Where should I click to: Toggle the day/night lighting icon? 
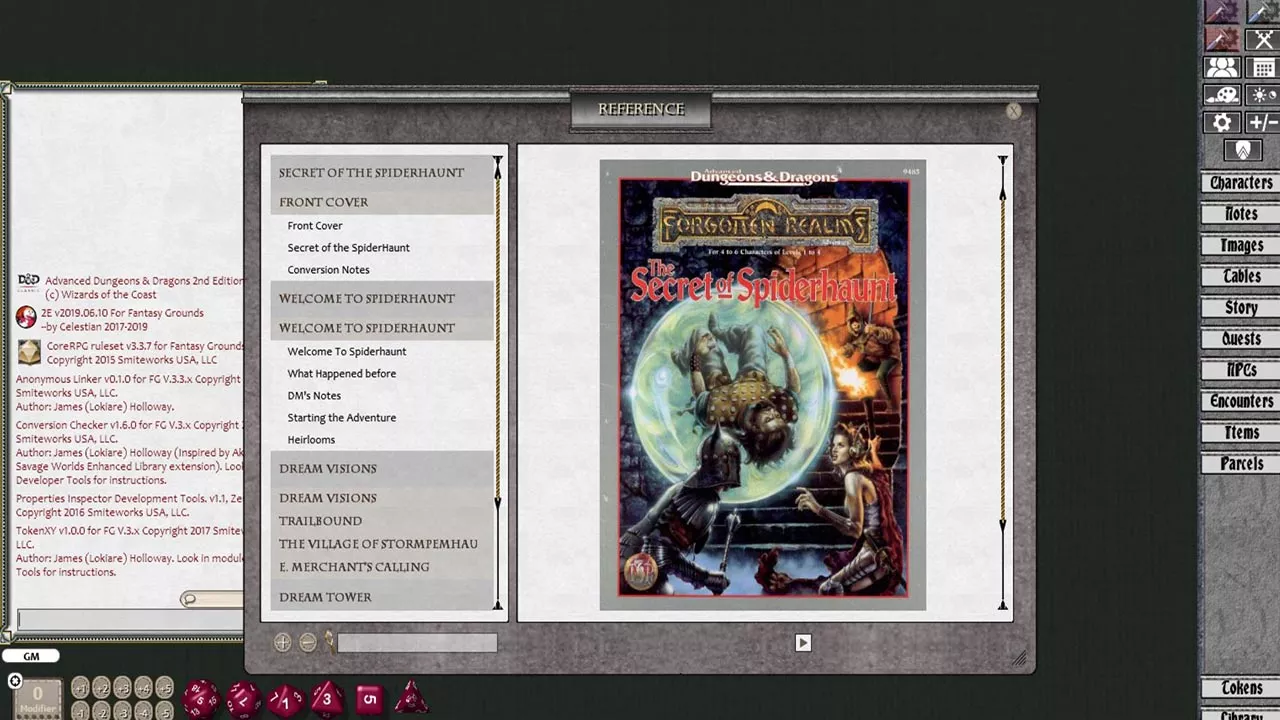pyautogui.click(x=1263, y=95)
